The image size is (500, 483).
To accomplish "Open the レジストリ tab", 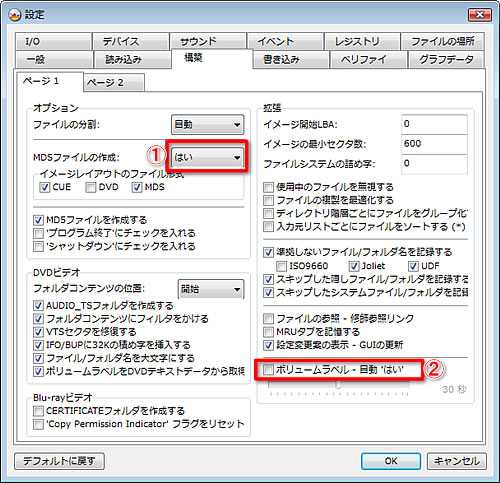I will pyautogui.click(x=362, y=41).
